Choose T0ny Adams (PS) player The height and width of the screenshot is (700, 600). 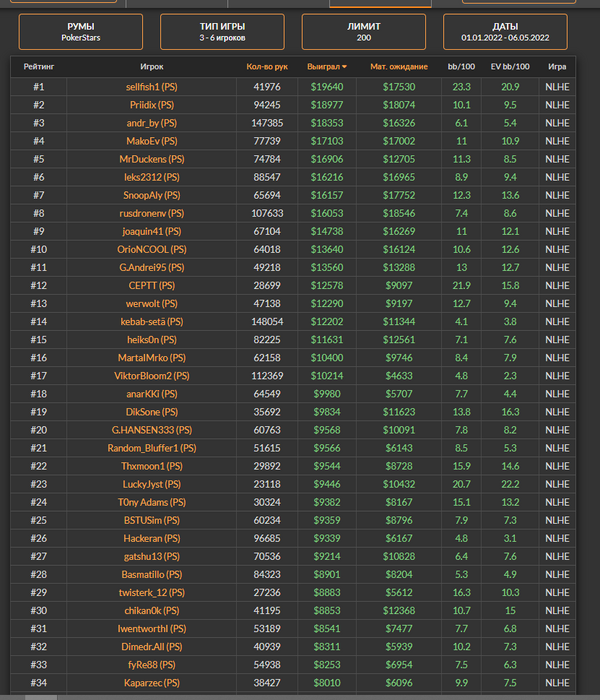tap(152, 503)
